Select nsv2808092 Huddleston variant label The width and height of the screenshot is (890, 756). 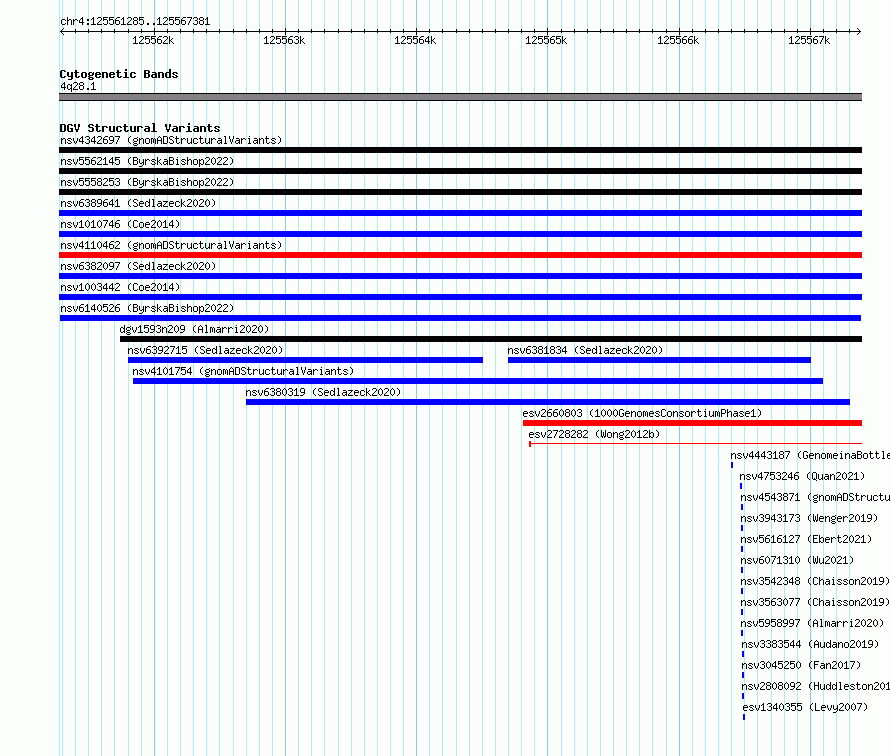816,686
